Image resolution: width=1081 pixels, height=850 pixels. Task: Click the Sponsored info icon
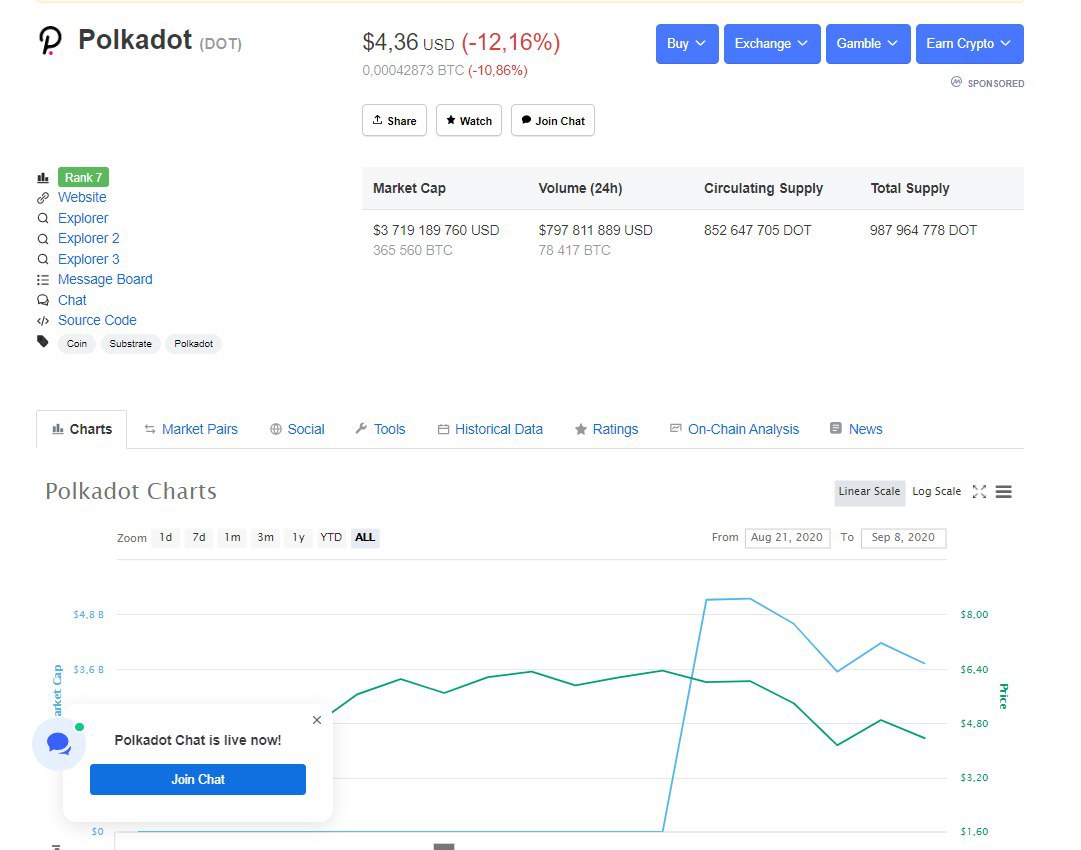(956, 82)
